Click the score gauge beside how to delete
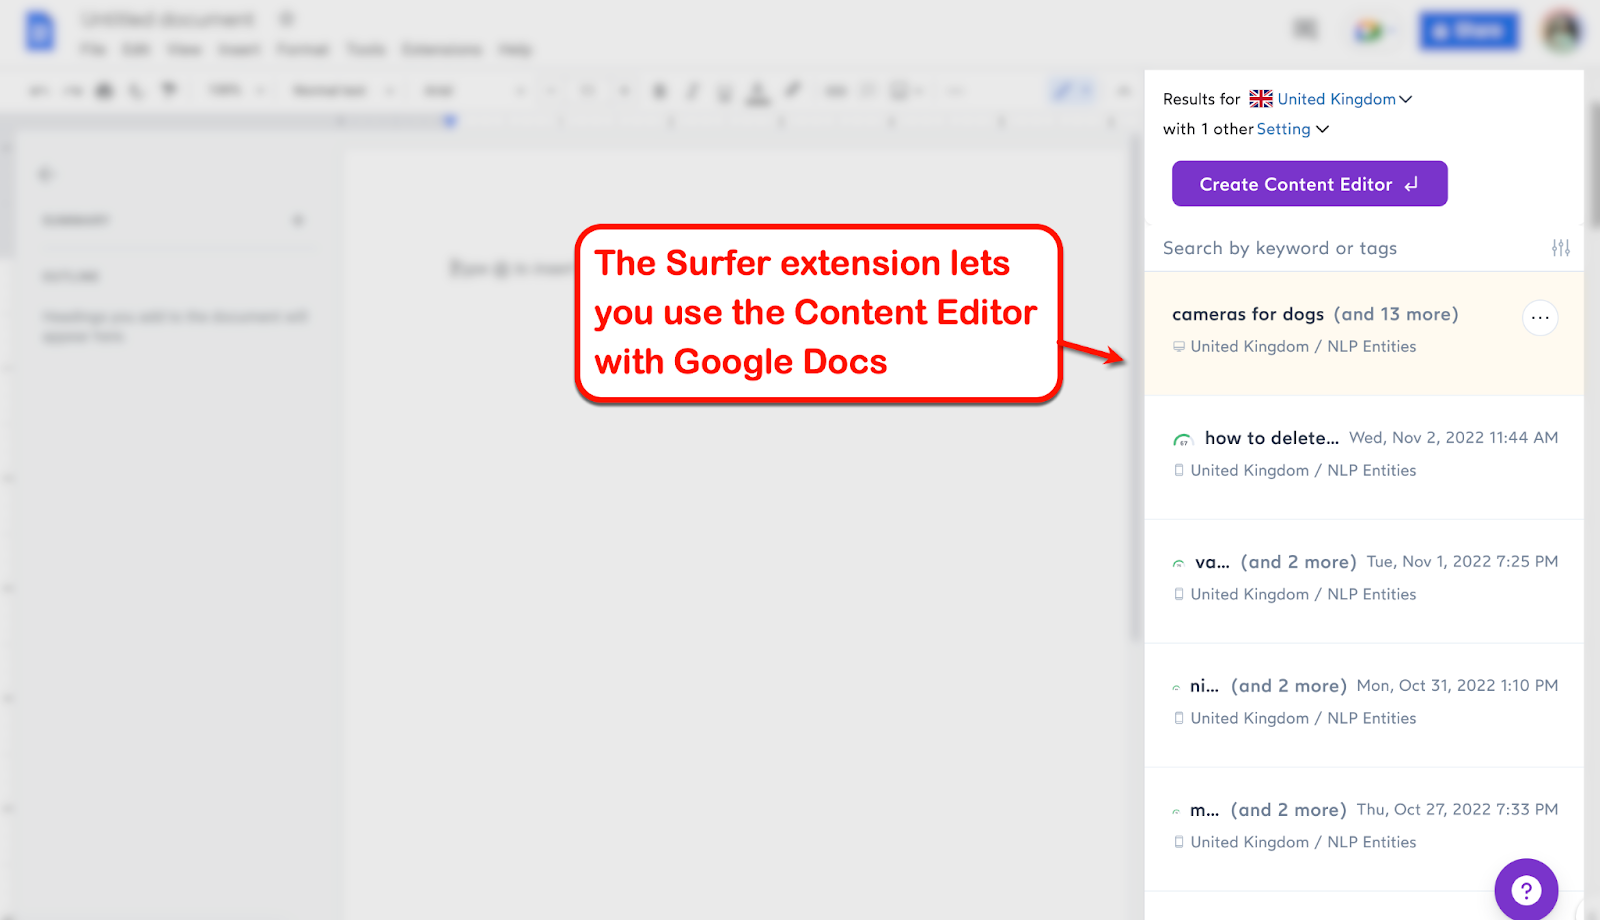 tap(1183, 439)
